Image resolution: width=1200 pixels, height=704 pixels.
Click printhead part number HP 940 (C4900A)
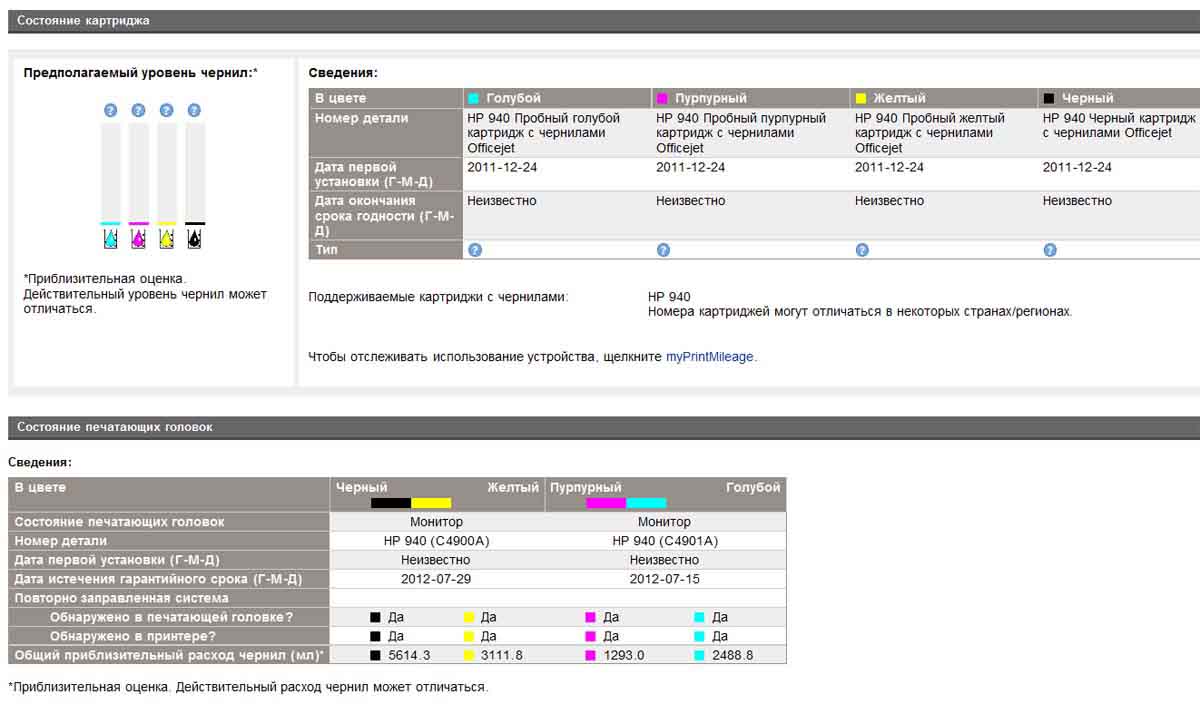pyautogui.click(x=436, y=541)
